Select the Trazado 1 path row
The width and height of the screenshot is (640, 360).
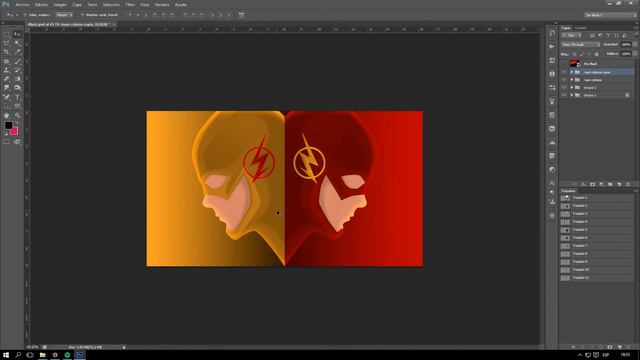(x=597, y=198)
